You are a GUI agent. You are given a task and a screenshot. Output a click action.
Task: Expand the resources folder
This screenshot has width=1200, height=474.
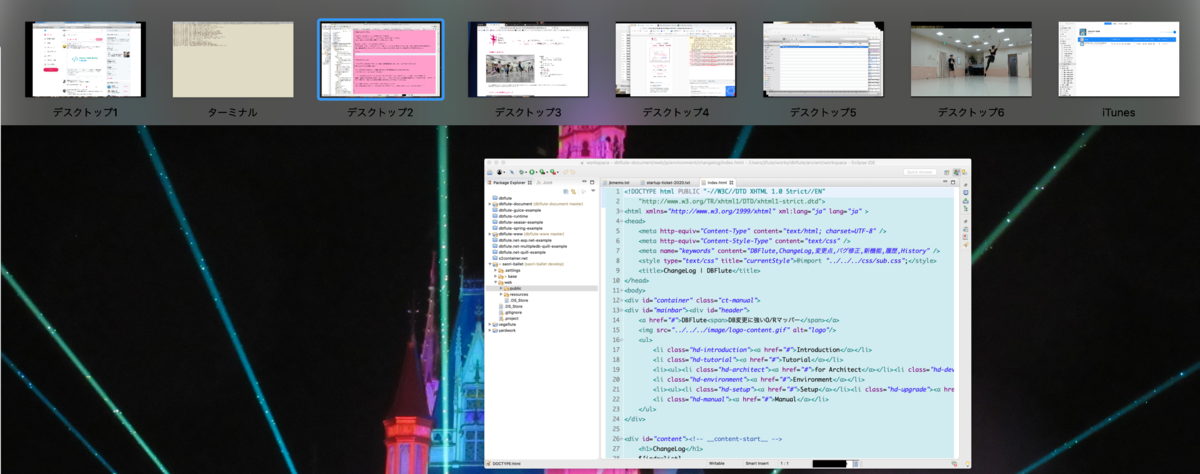[x=501, y=294]
